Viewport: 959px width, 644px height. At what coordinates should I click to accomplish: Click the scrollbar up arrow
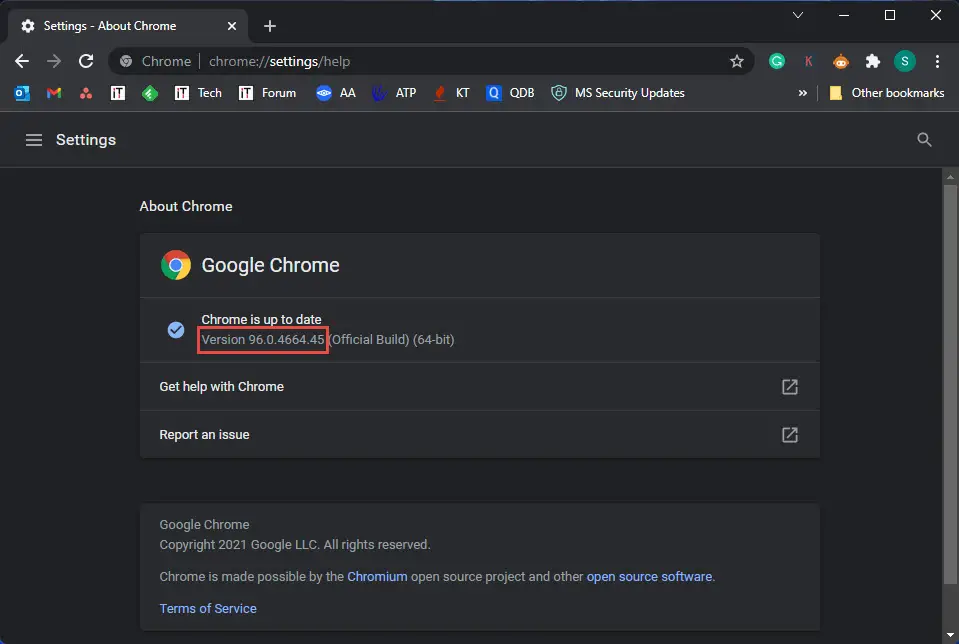[950, 177]
